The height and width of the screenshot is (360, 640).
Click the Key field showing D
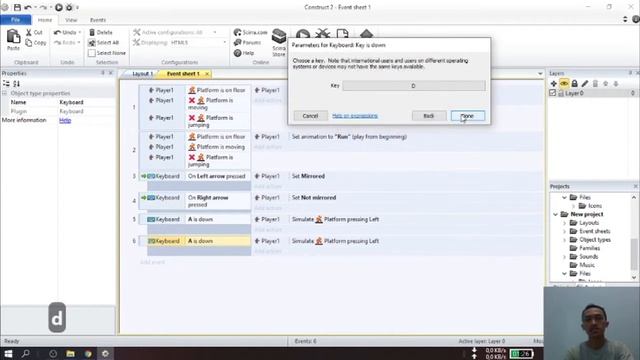[x=414, y=86]
